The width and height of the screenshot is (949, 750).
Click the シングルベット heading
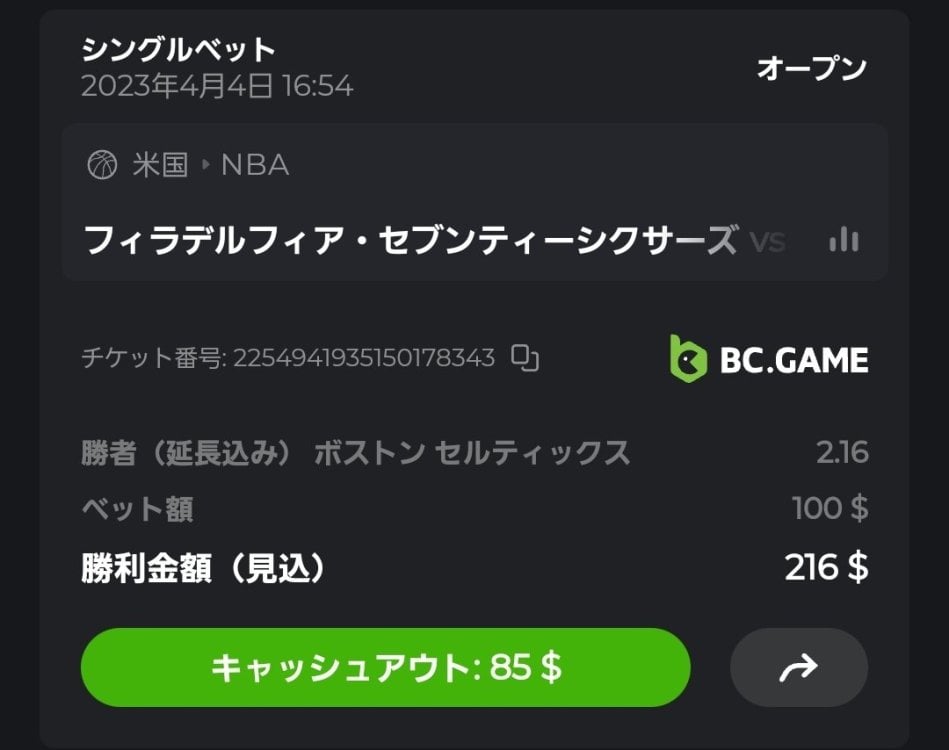click(x=178, y=48)
